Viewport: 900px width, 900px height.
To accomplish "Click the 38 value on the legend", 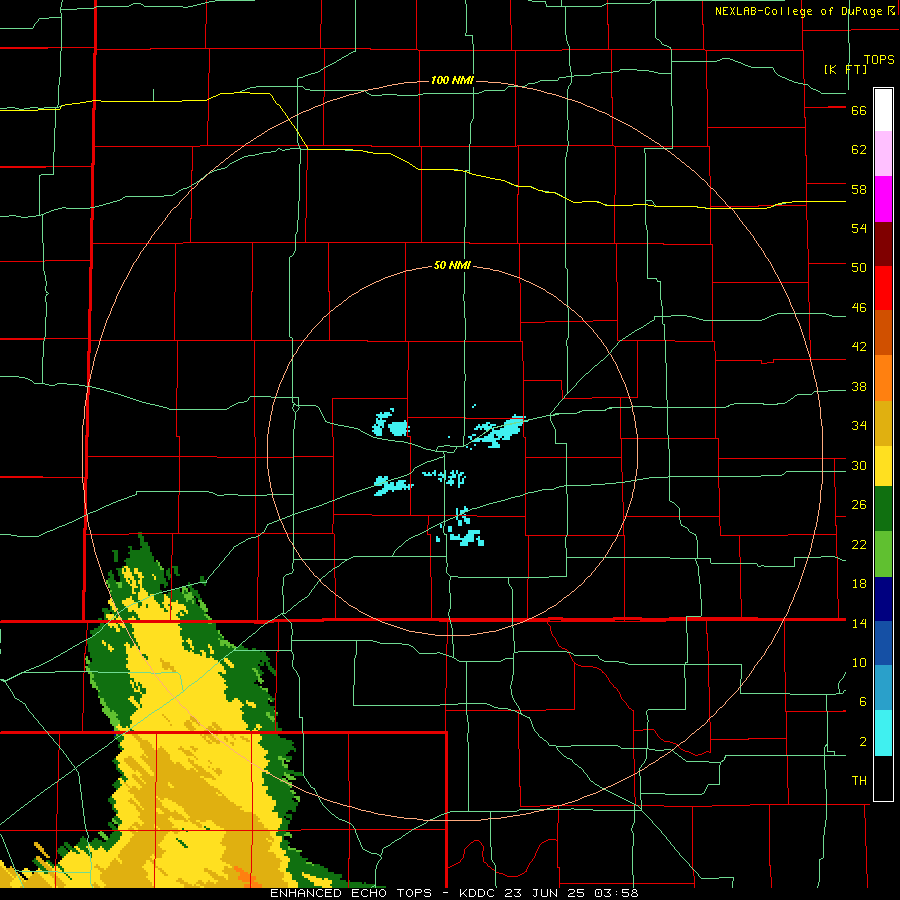I will (859, 387).
